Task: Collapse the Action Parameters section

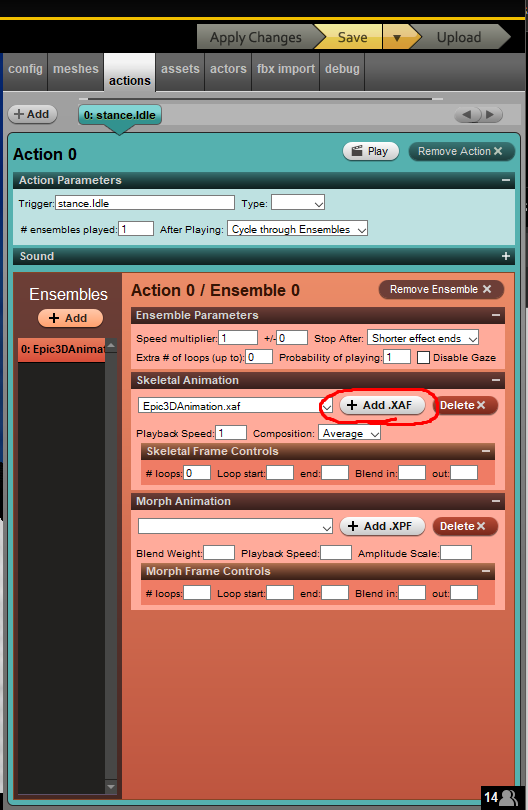Action: coord(505,180)
